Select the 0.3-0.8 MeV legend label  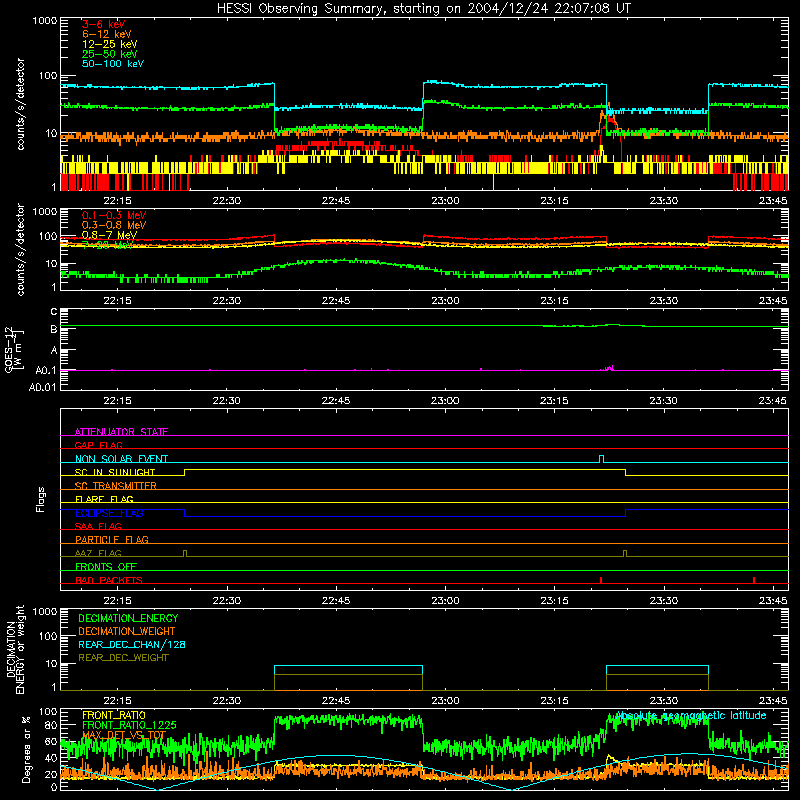point(114,225)
